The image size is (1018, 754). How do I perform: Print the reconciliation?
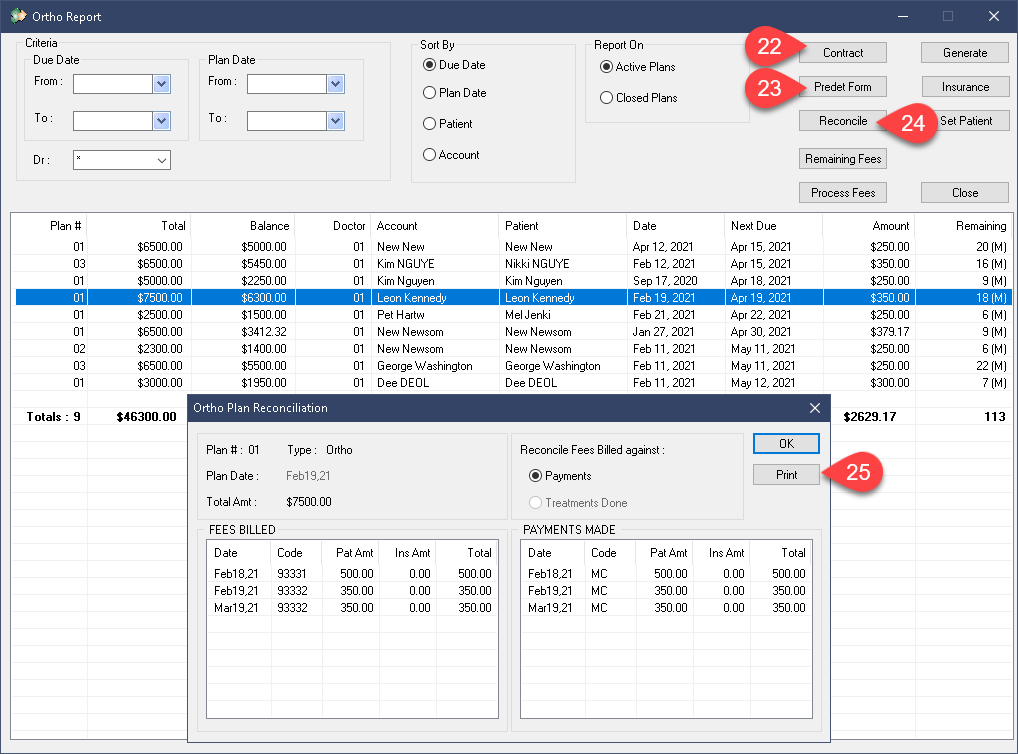(786, 475)
